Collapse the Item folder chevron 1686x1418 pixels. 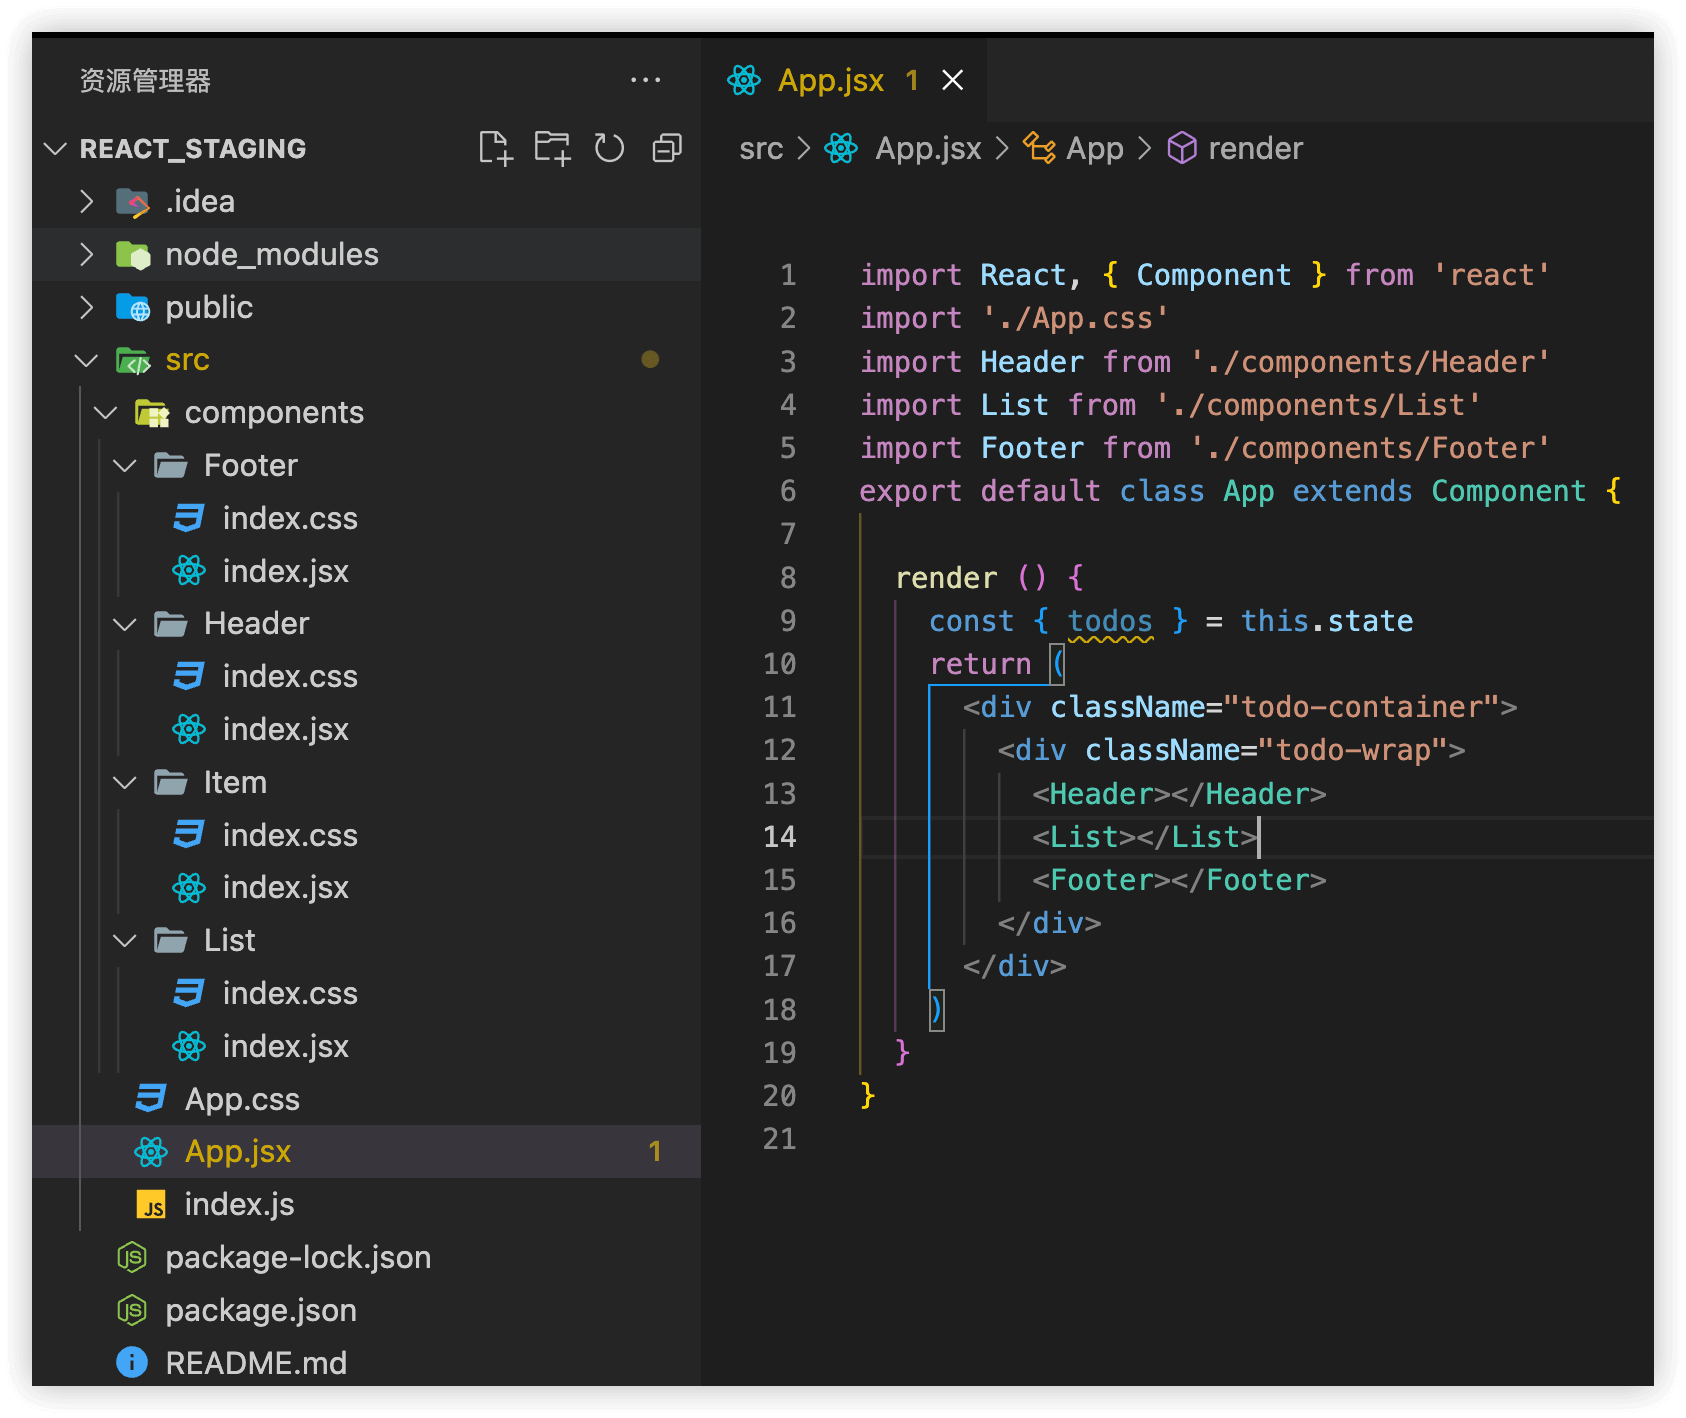click(x=125, y=782)
